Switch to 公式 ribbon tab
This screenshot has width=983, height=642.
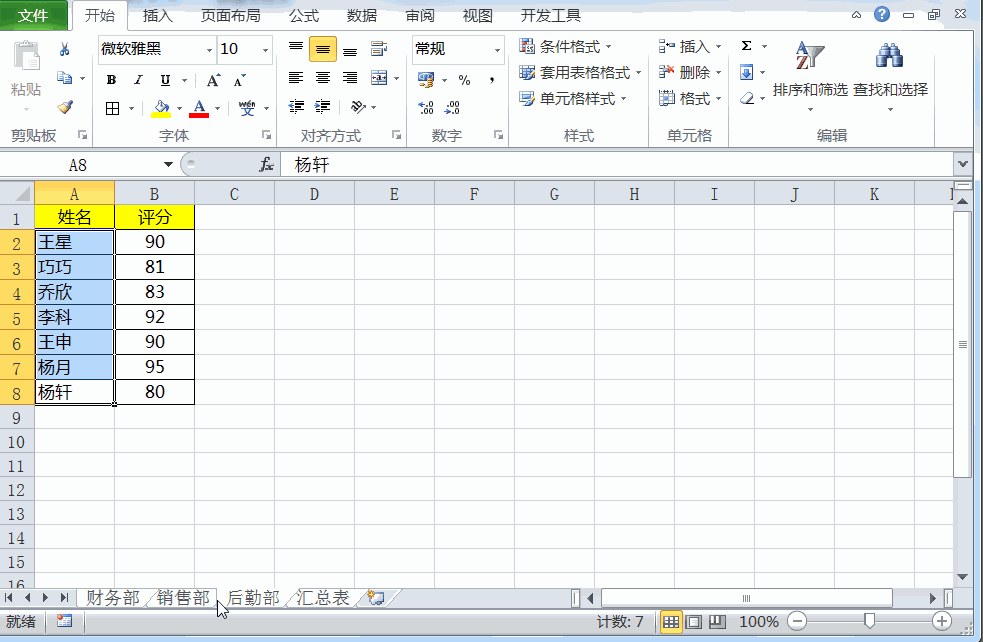pos(304,16)
